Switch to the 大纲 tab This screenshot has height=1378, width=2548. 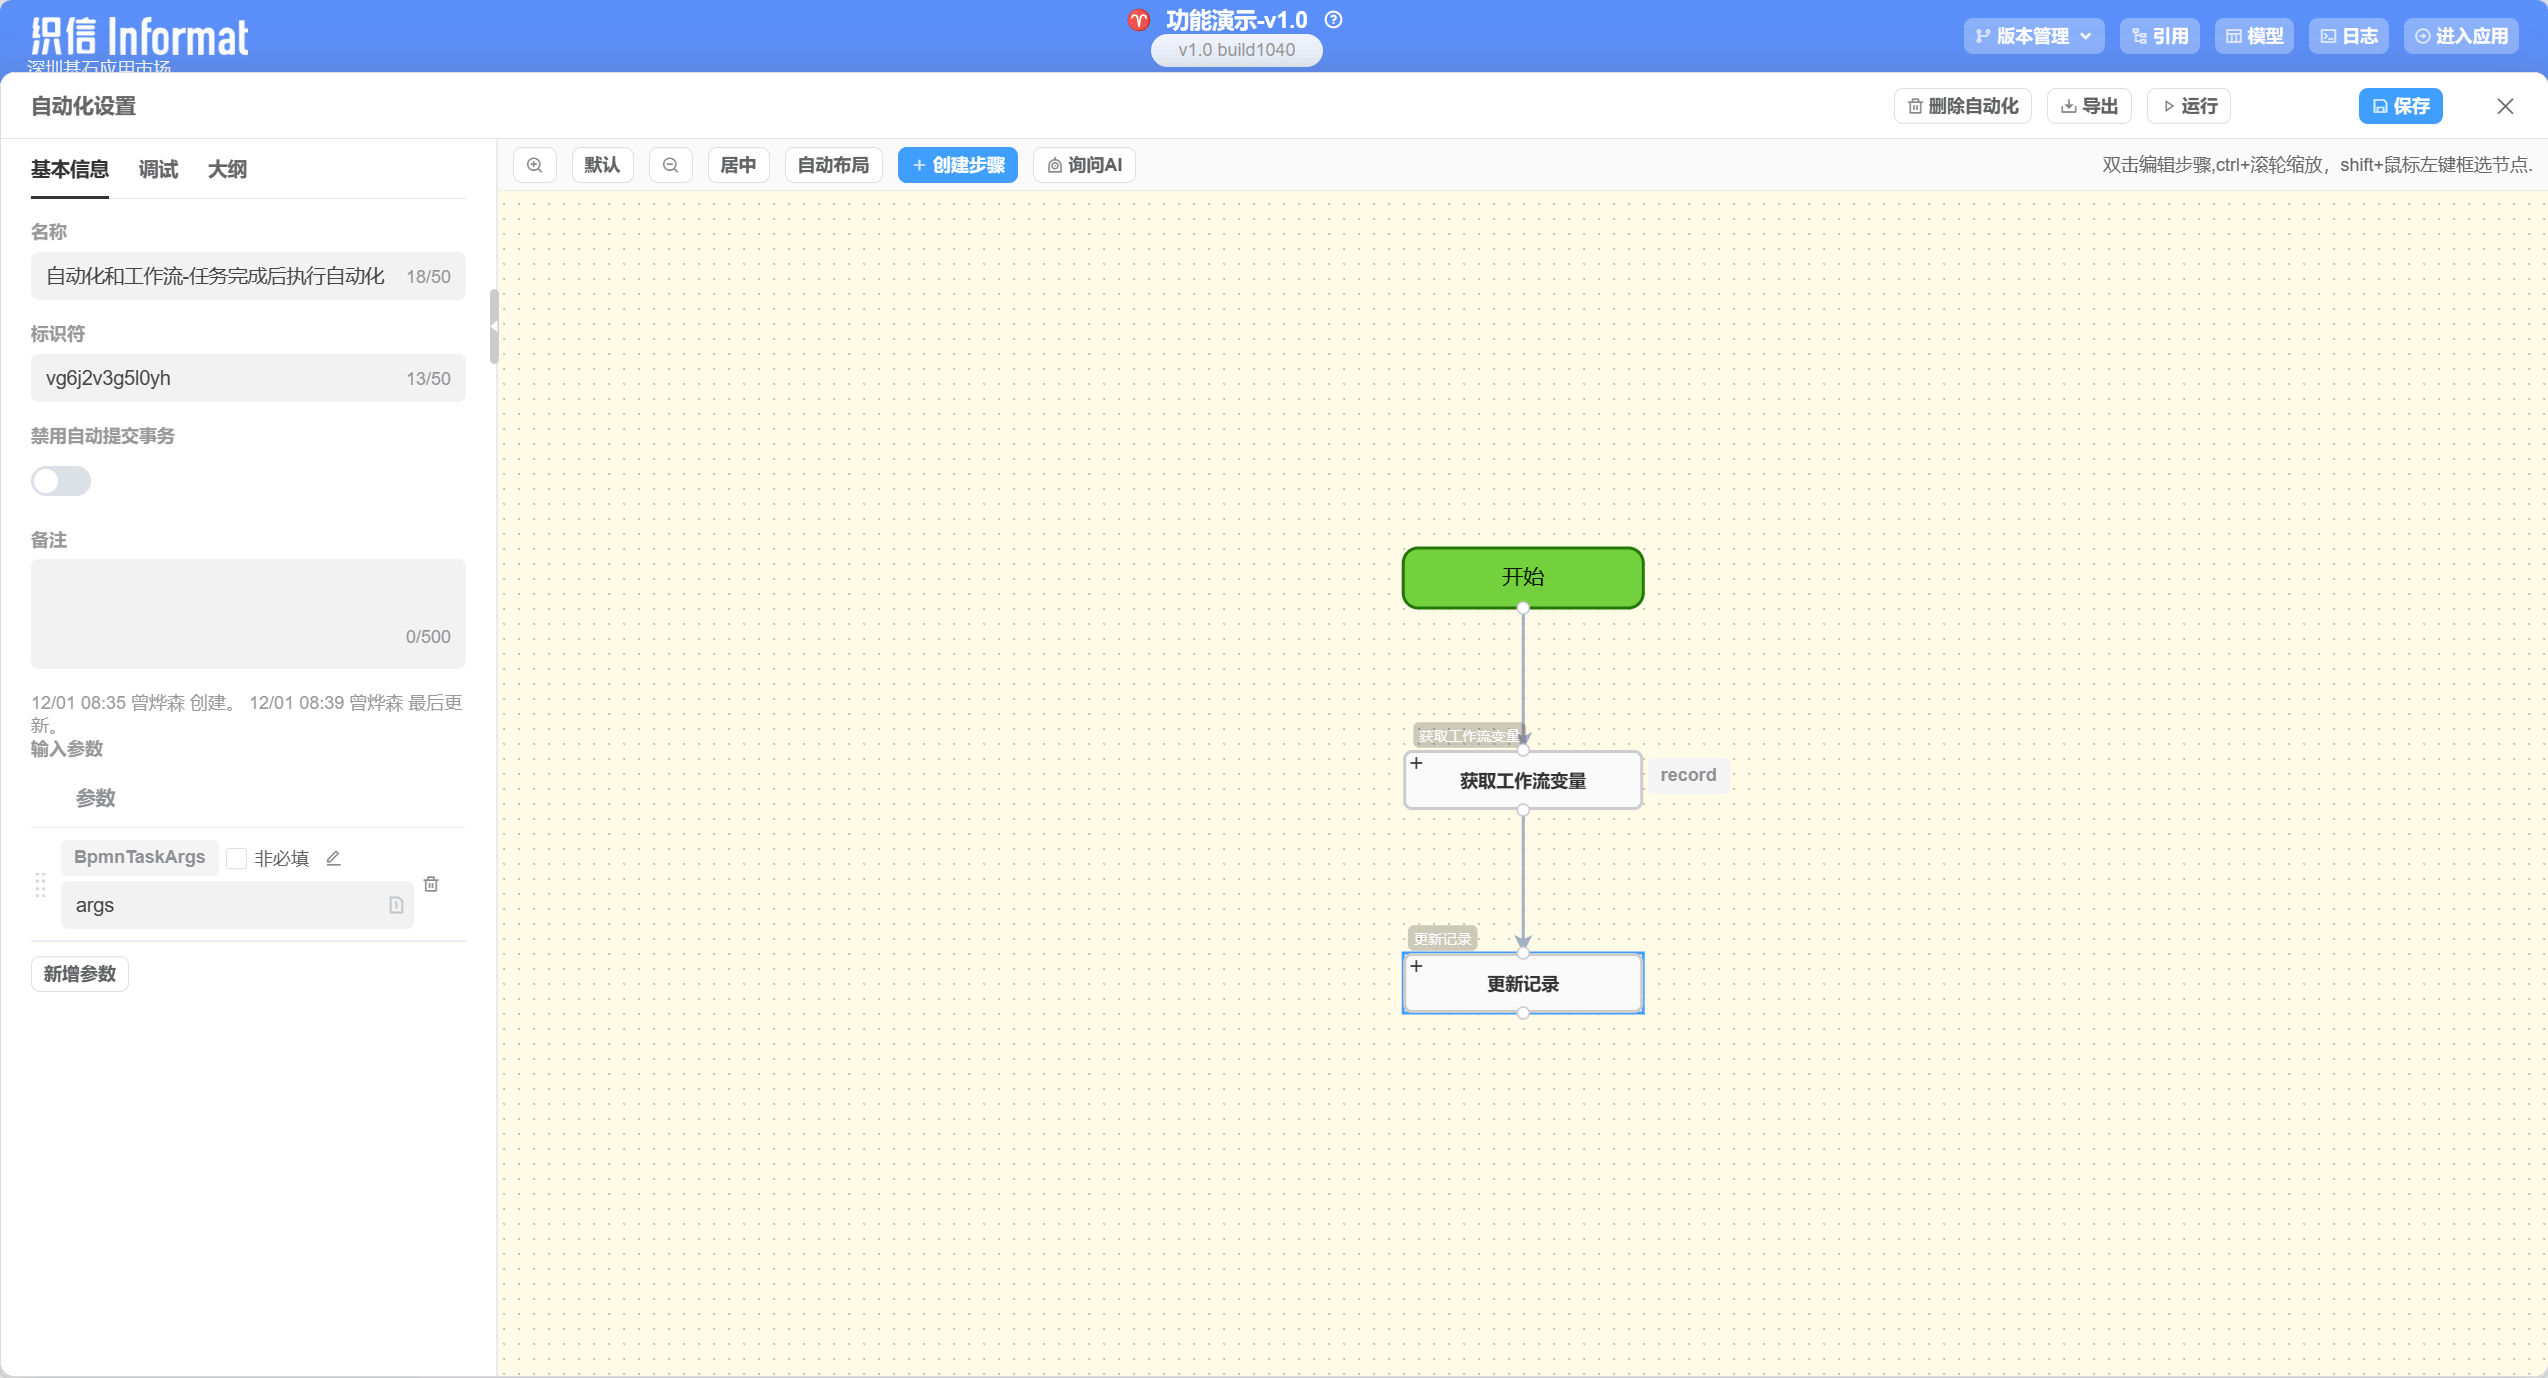point(227,169)
